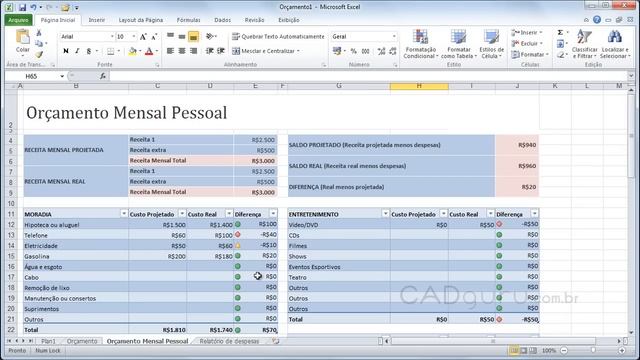
Task: Click the Cut scissors icon
Action: (x=39, y=33)
